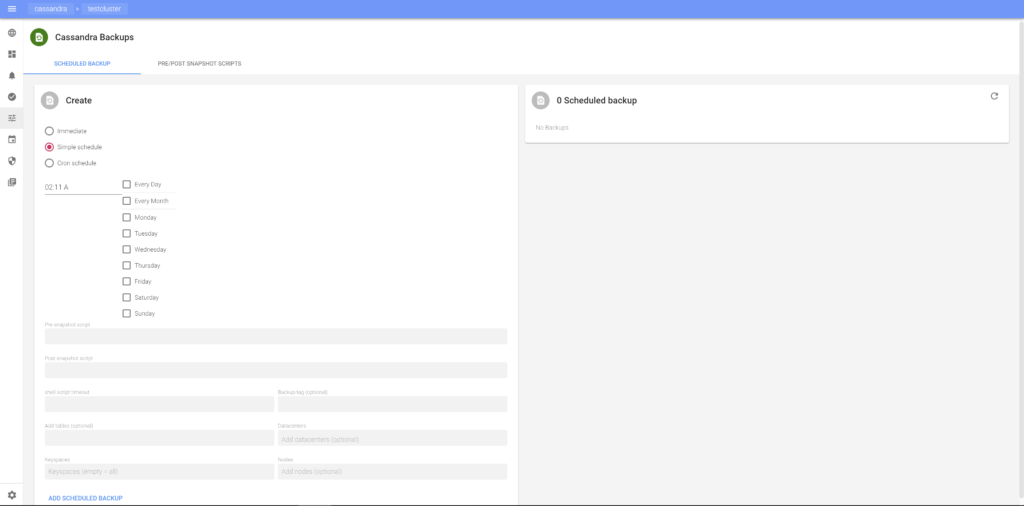Image resolution: width=1024 pixels, height=506 pixels.
Task: Select the Simple schedule radio option
Action: point(49,147)
